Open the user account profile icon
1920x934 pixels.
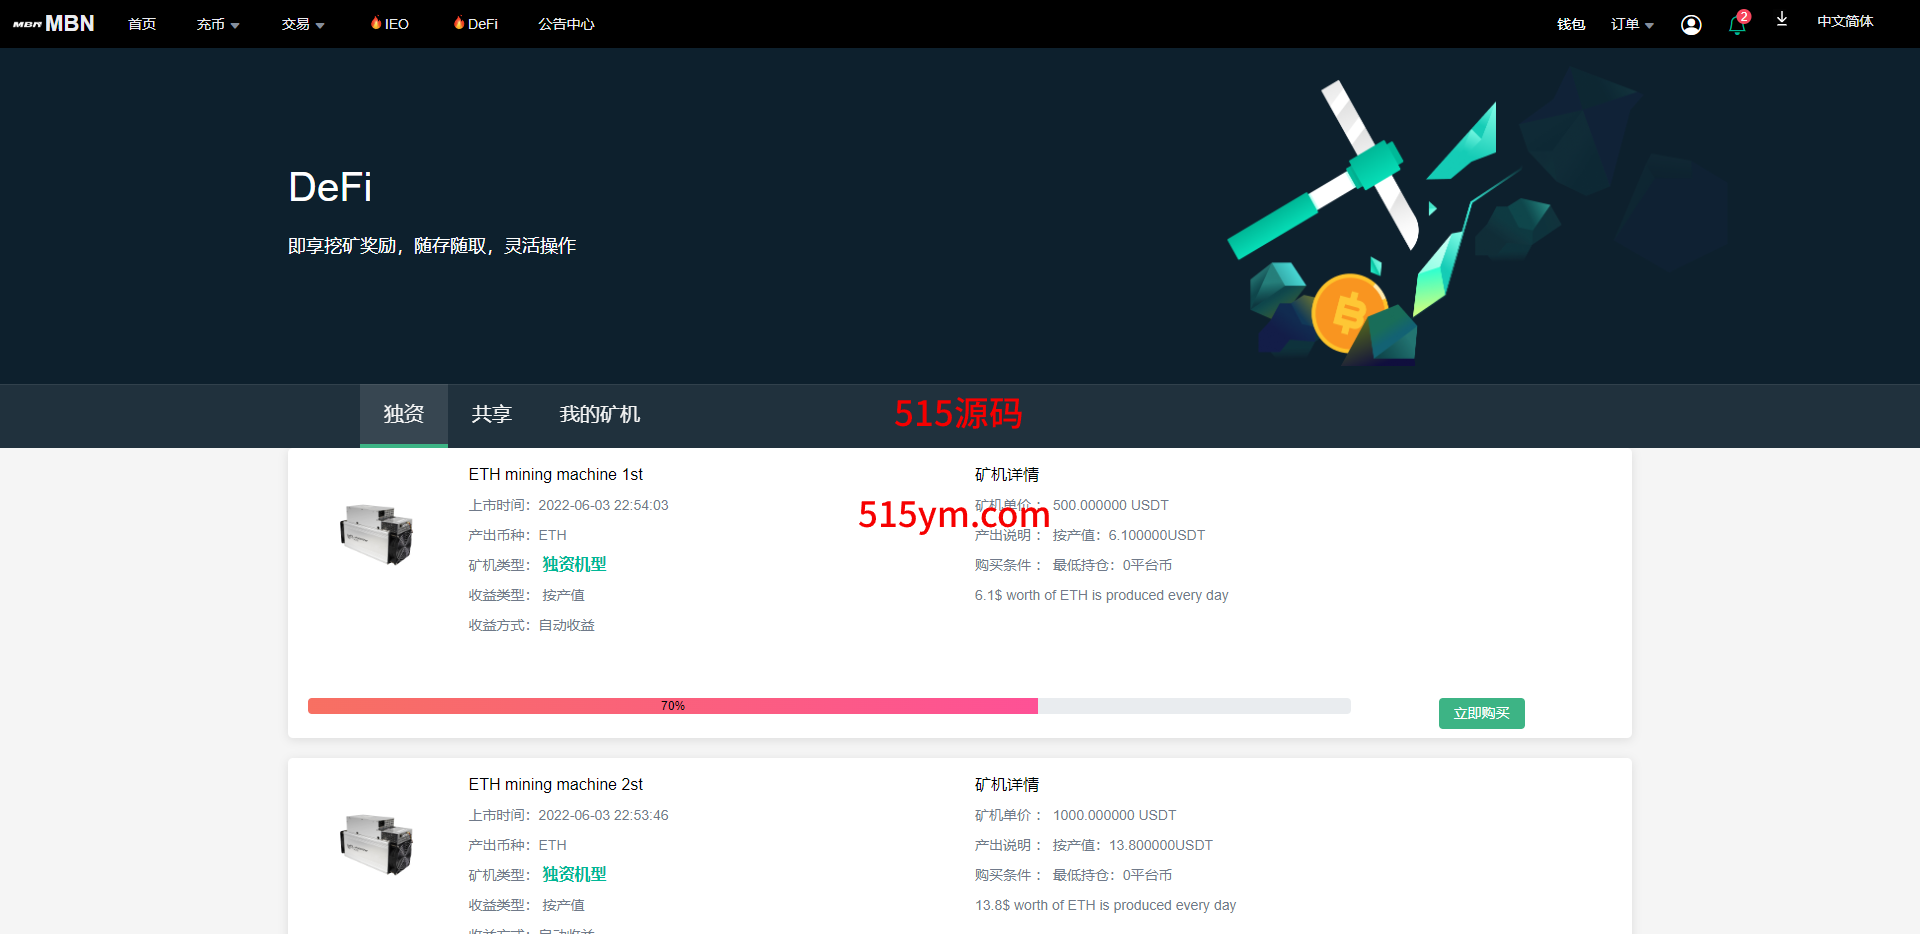tap(1691, 25)
